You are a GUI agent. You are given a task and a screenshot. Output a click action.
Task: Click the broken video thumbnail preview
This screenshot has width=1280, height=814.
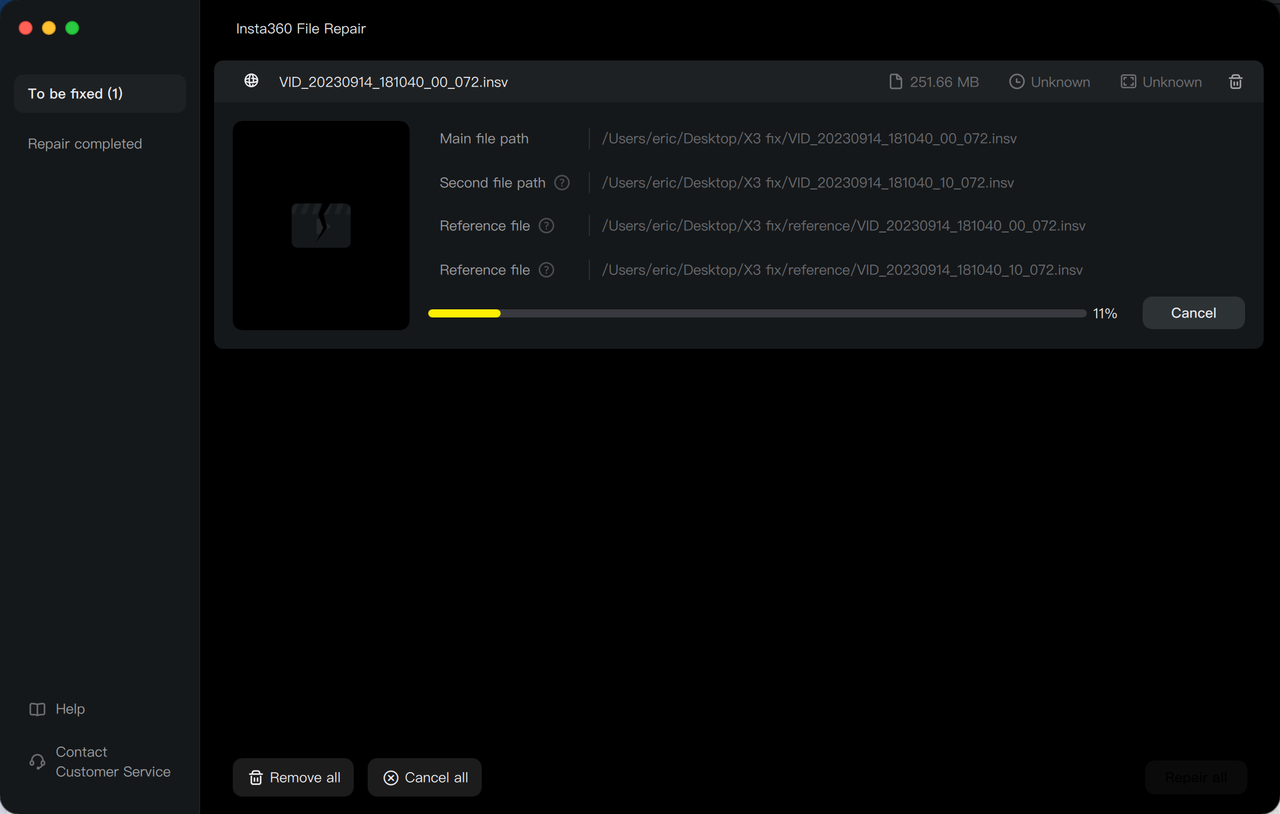321,226
